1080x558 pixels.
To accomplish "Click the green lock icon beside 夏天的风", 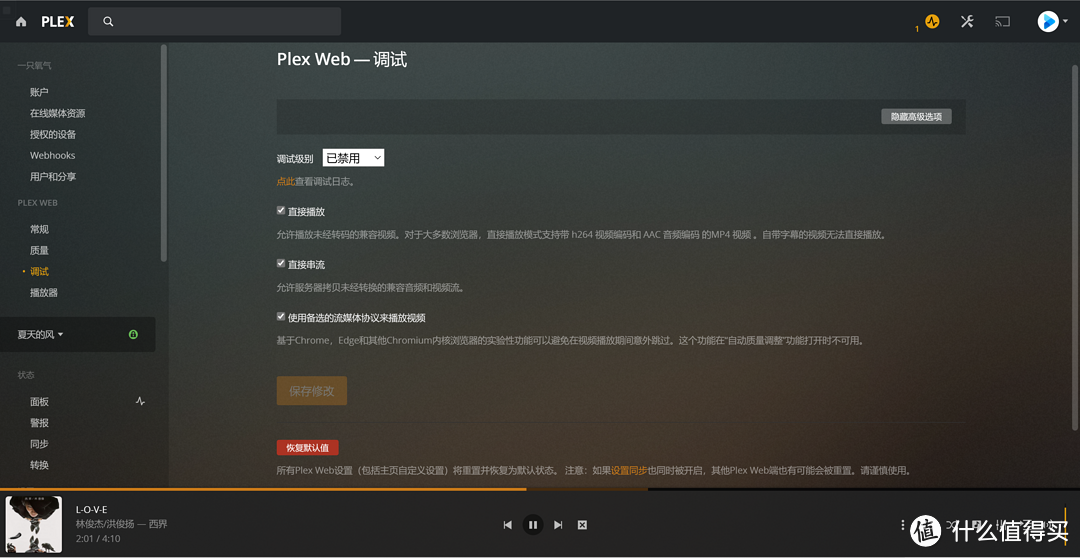I will 133,334.
